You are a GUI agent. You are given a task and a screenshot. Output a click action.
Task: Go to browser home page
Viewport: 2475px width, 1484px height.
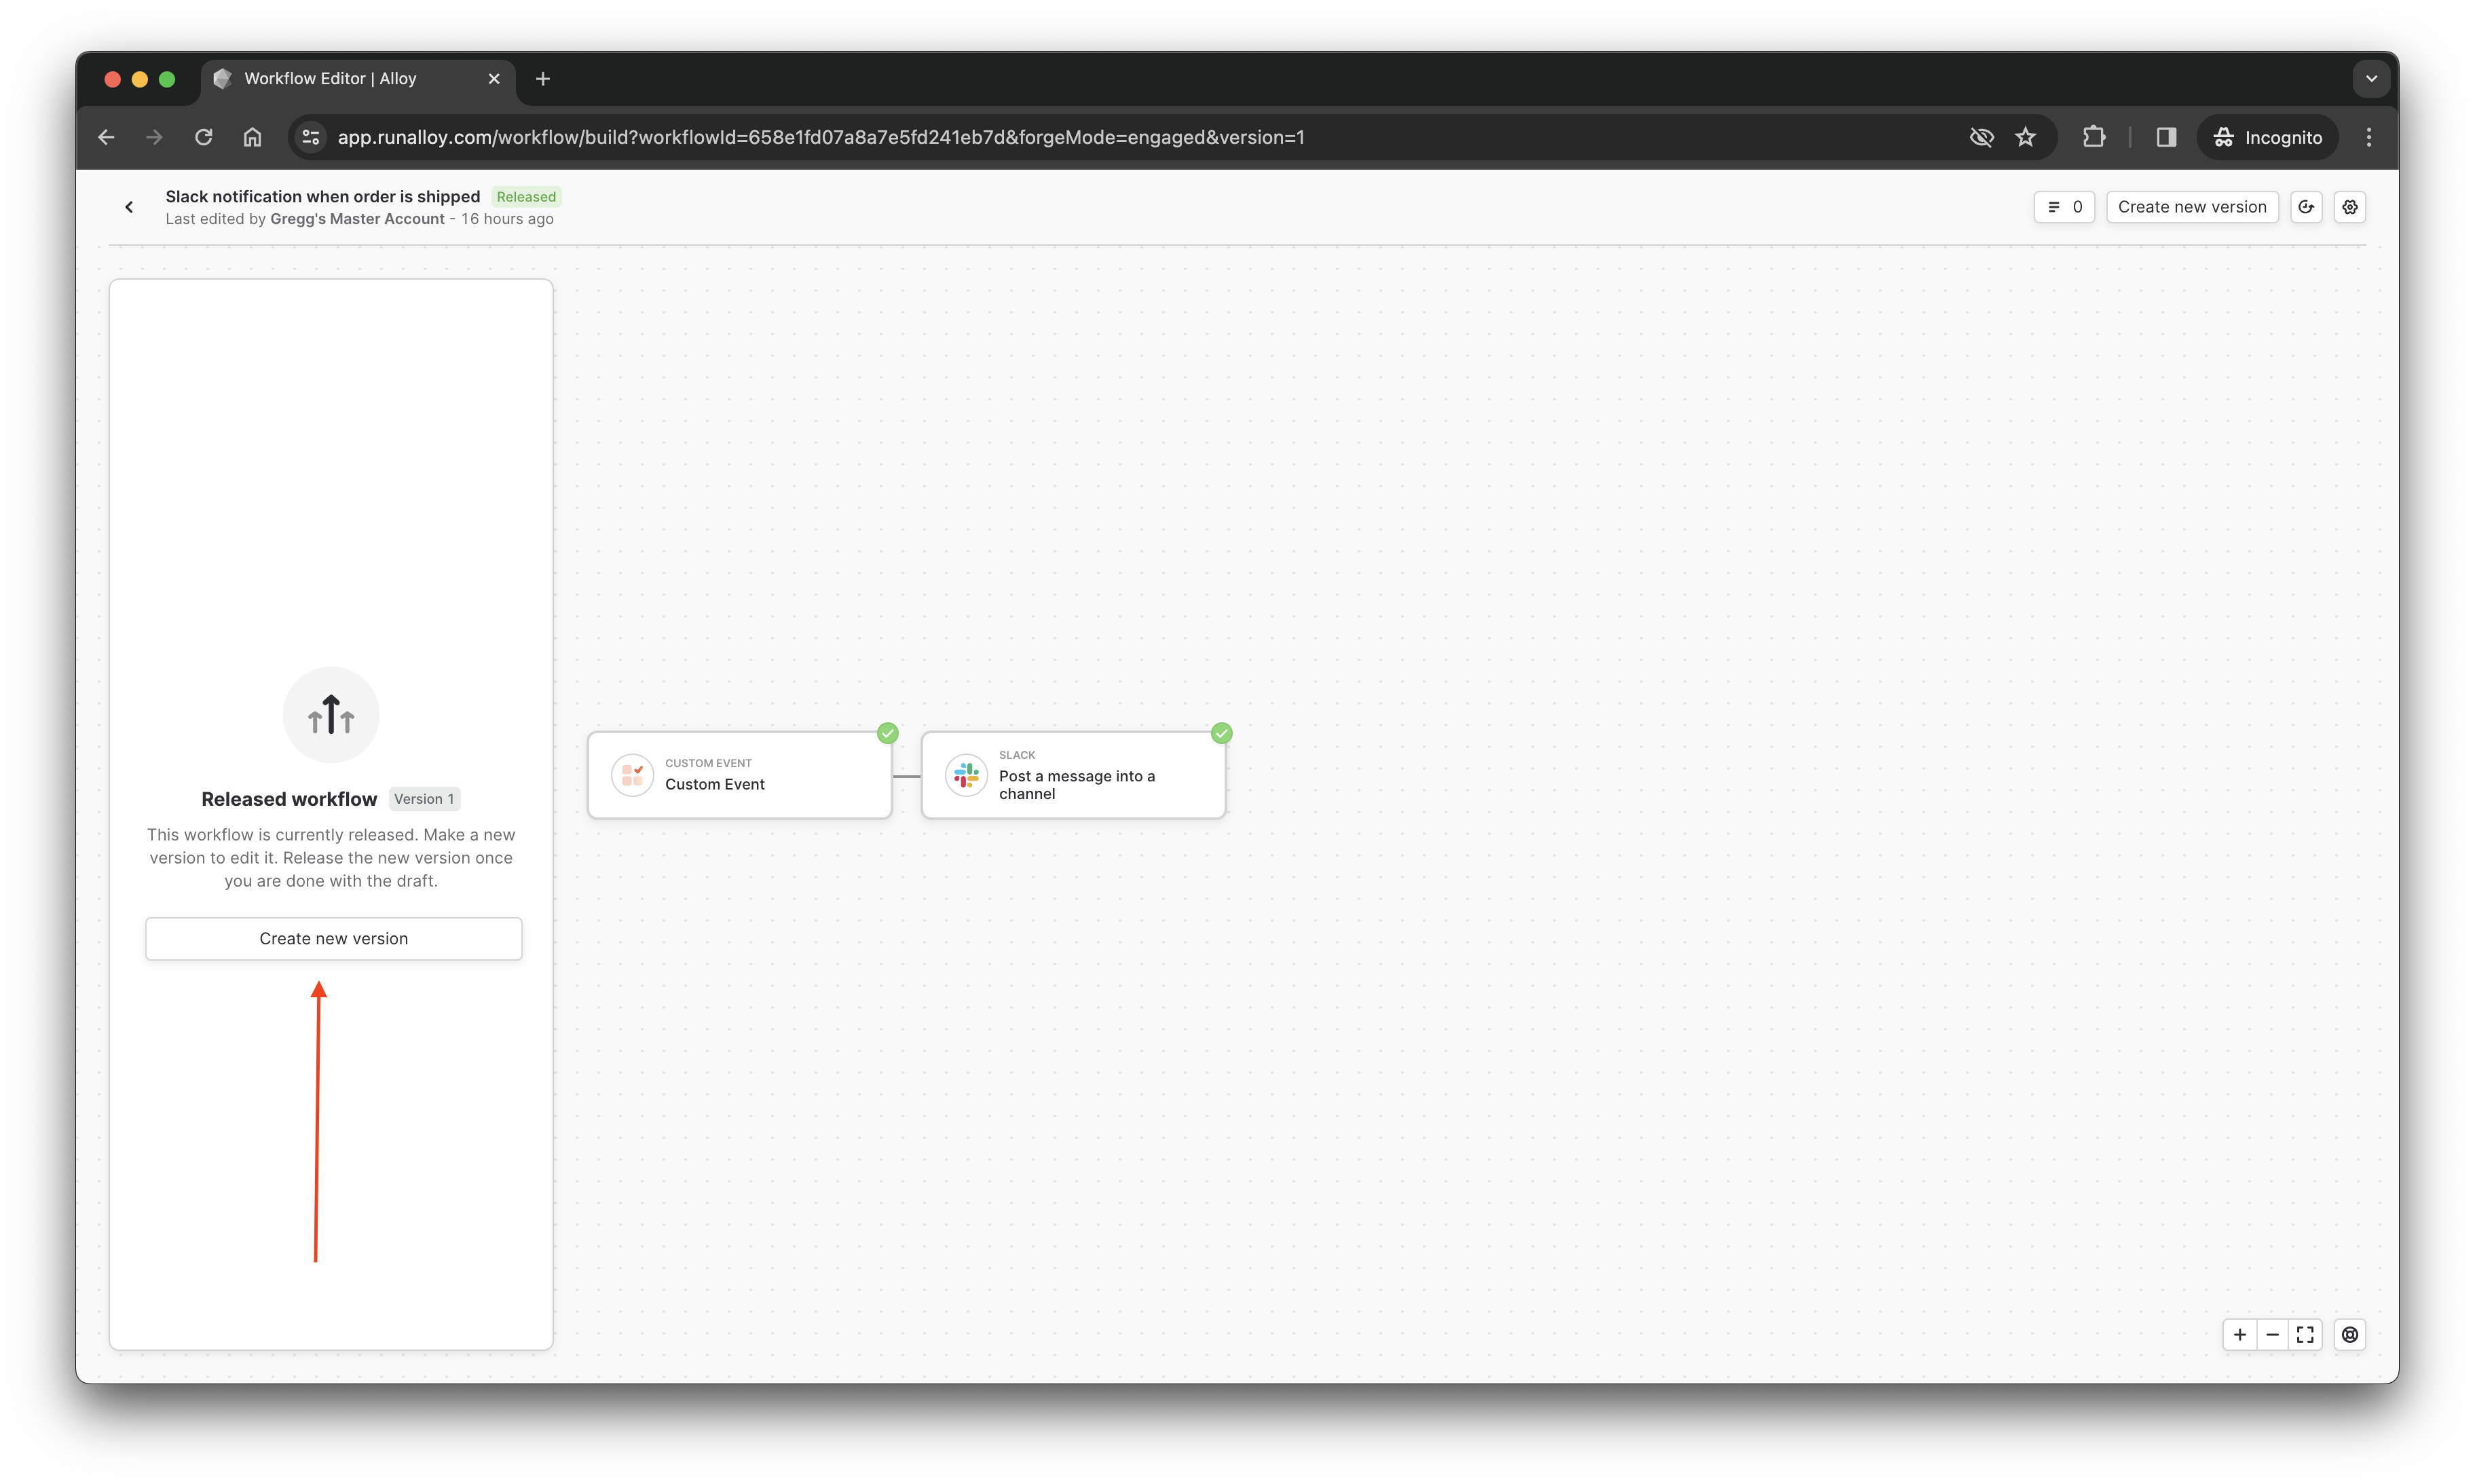252,137
